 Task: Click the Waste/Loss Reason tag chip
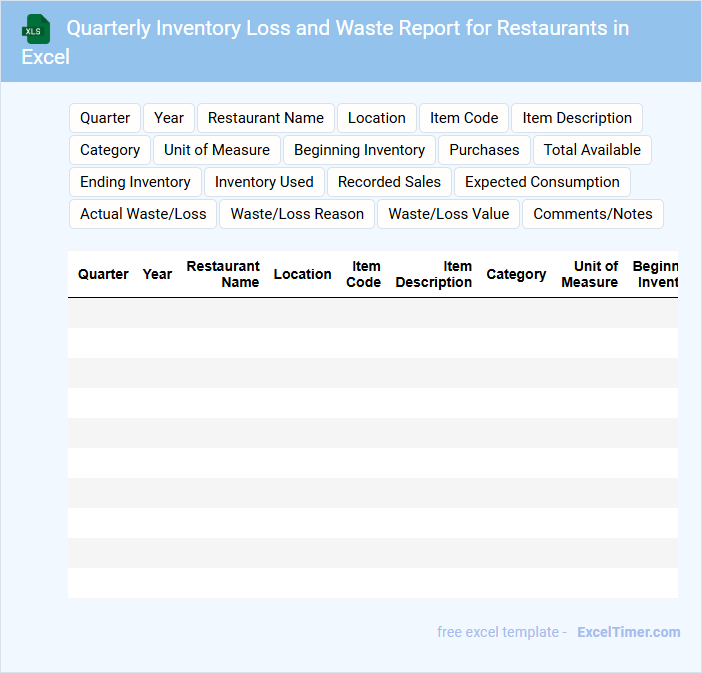click(x=297, y=214)
